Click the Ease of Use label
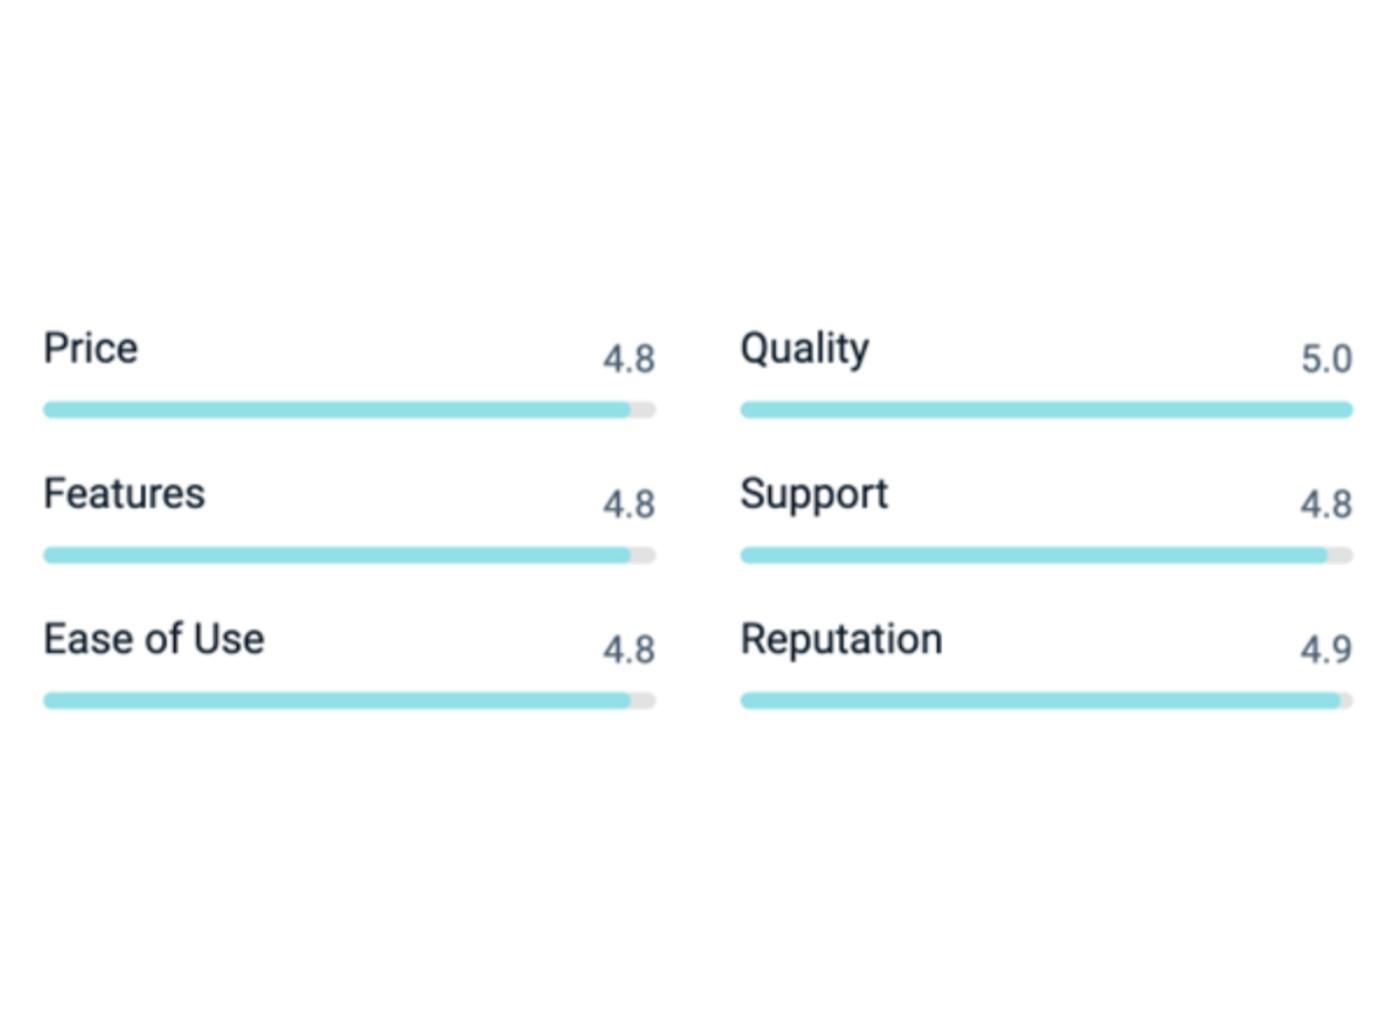 154,639
